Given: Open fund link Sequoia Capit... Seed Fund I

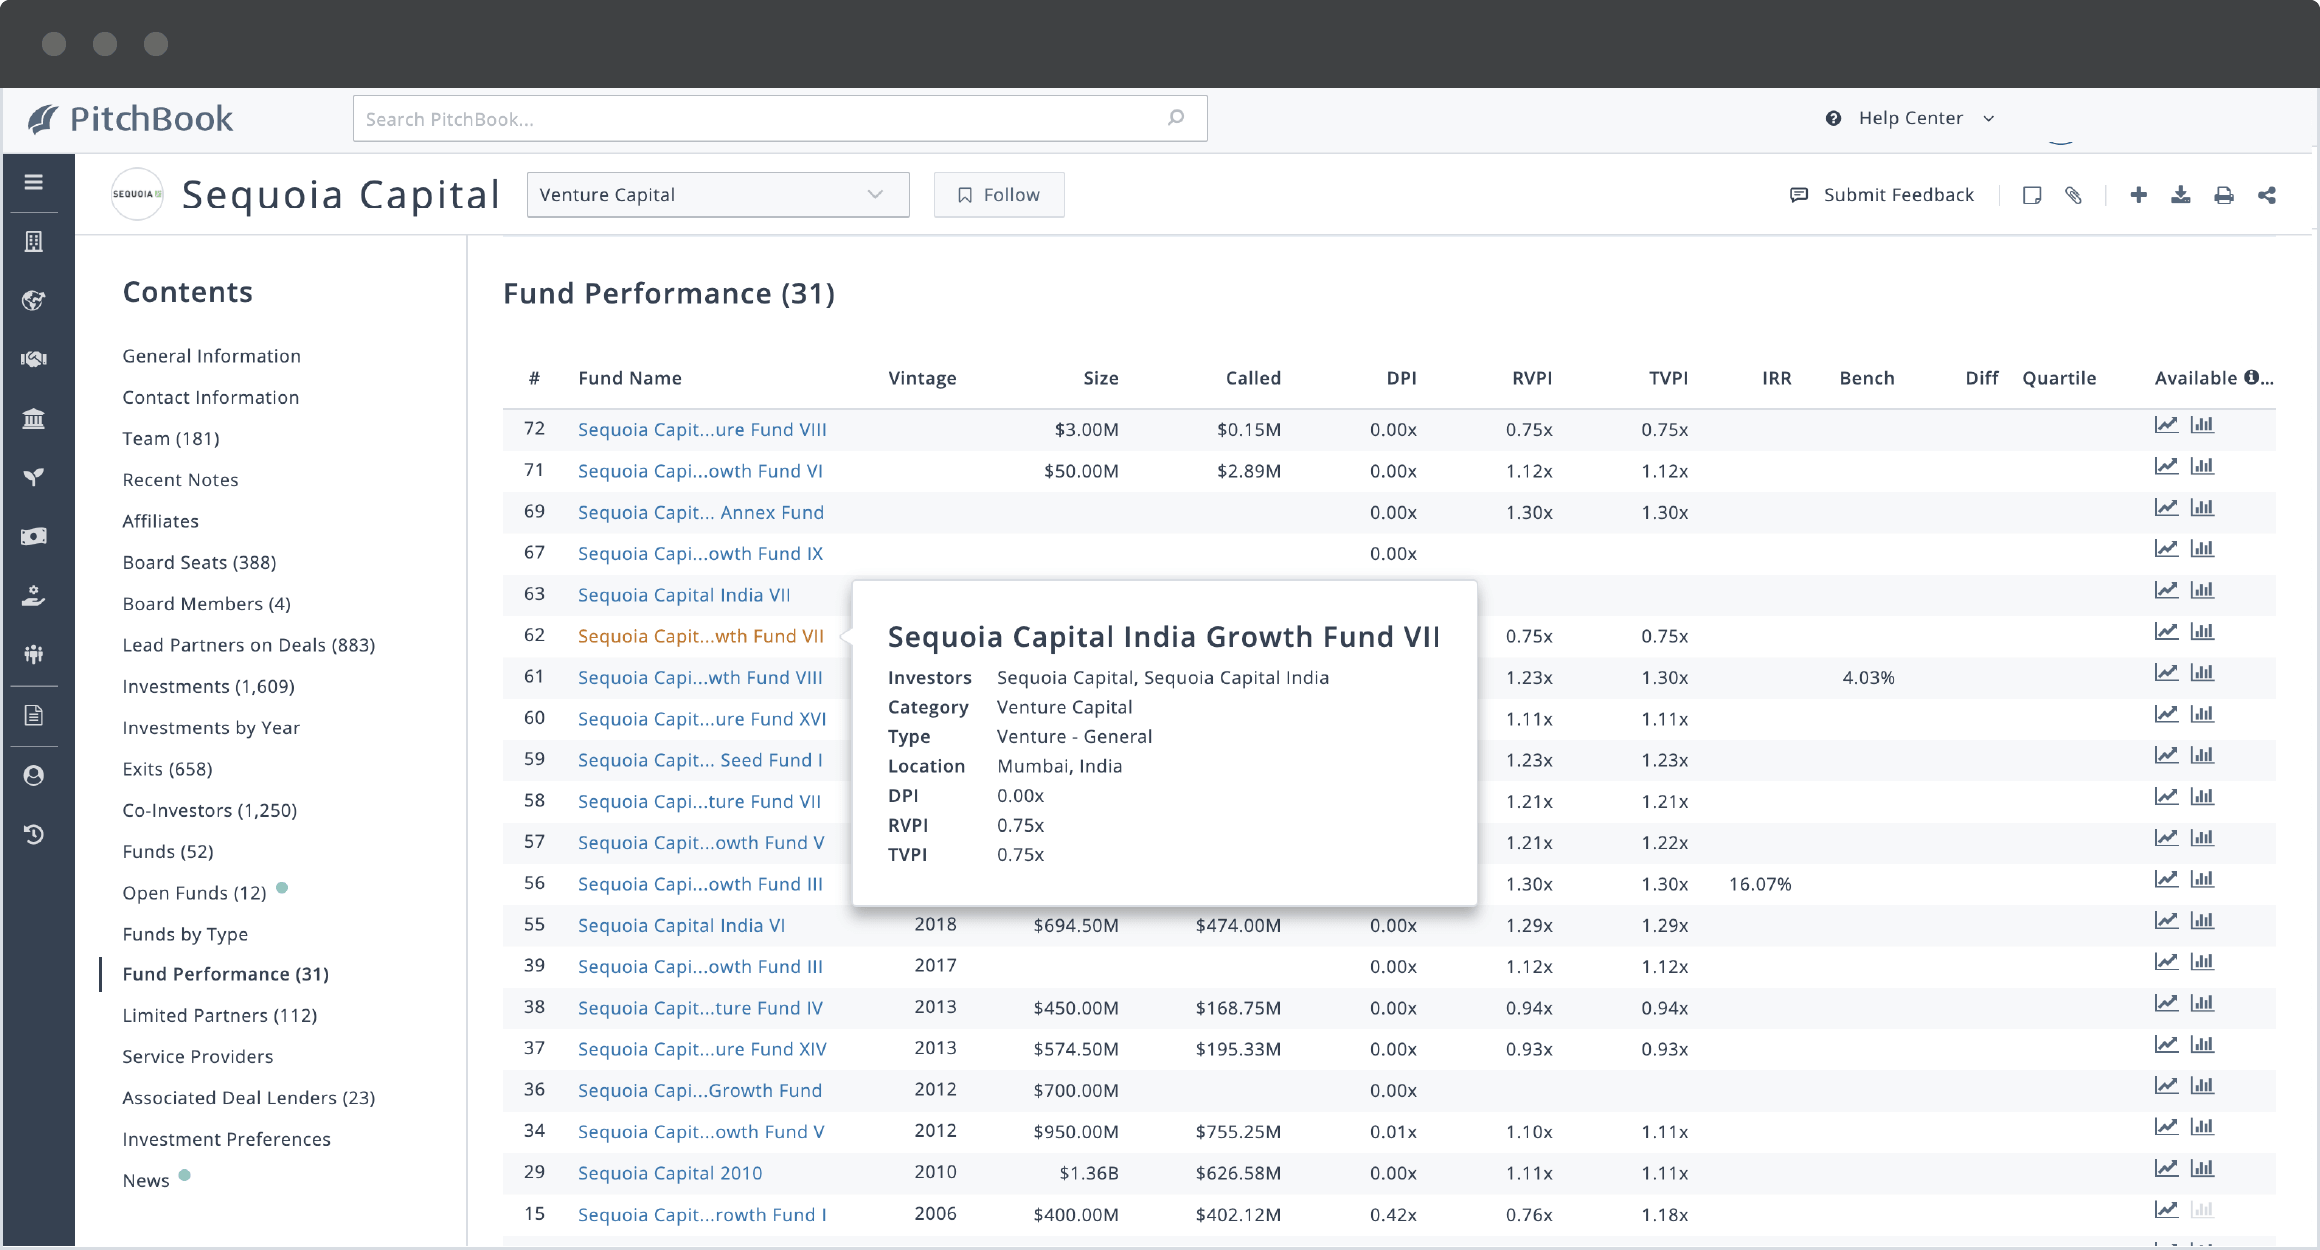Looking at the screenshot, I should tap(700, 760).
